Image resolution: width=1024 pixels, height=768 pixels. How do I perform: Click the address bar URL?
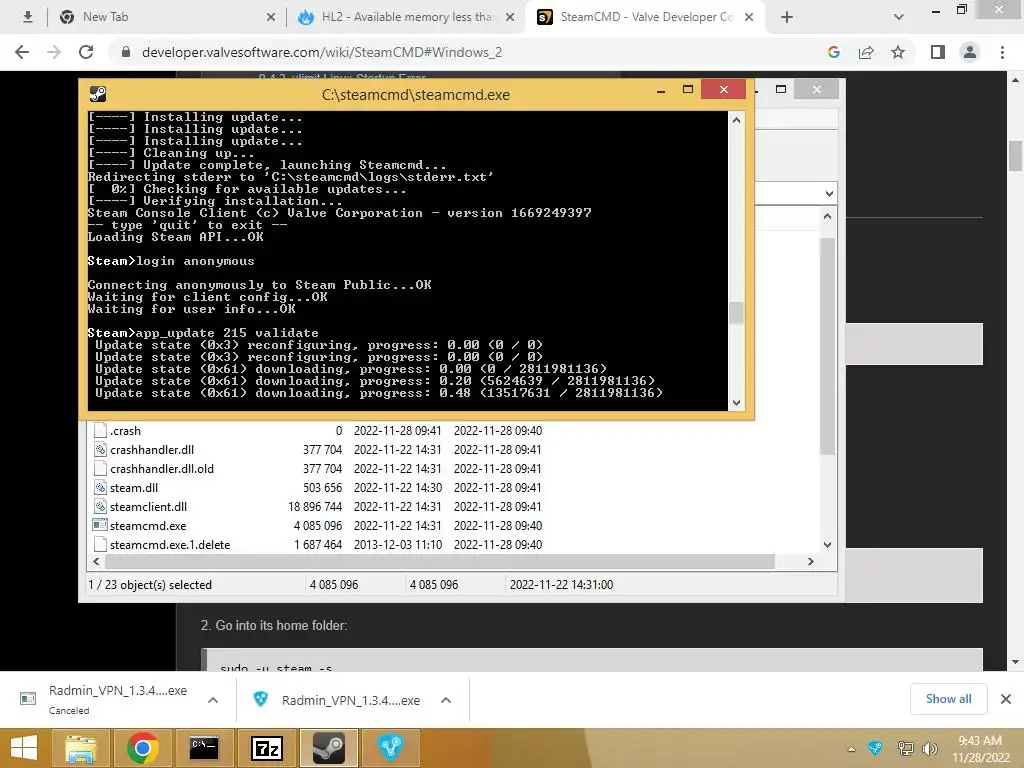point(322,52)
